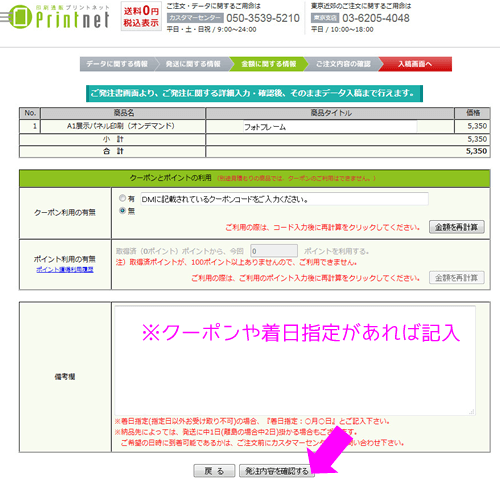This screenshot has width=500, height=482.
Task: Click the 商品名 column header
Action: (123, 113)
